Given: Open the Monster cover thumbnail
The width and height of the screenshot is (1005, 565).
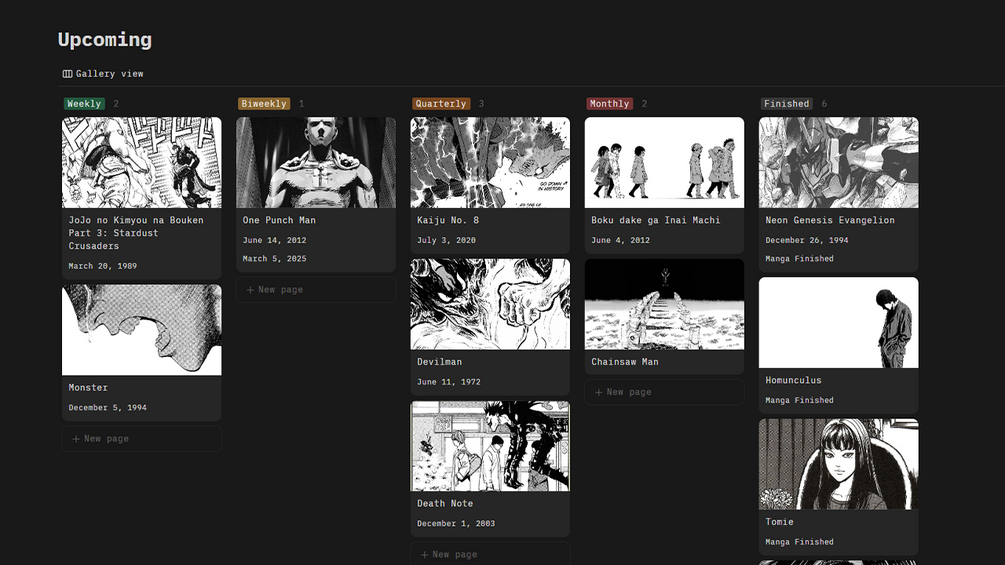Looking at the screenshot, I should [142, 330].
